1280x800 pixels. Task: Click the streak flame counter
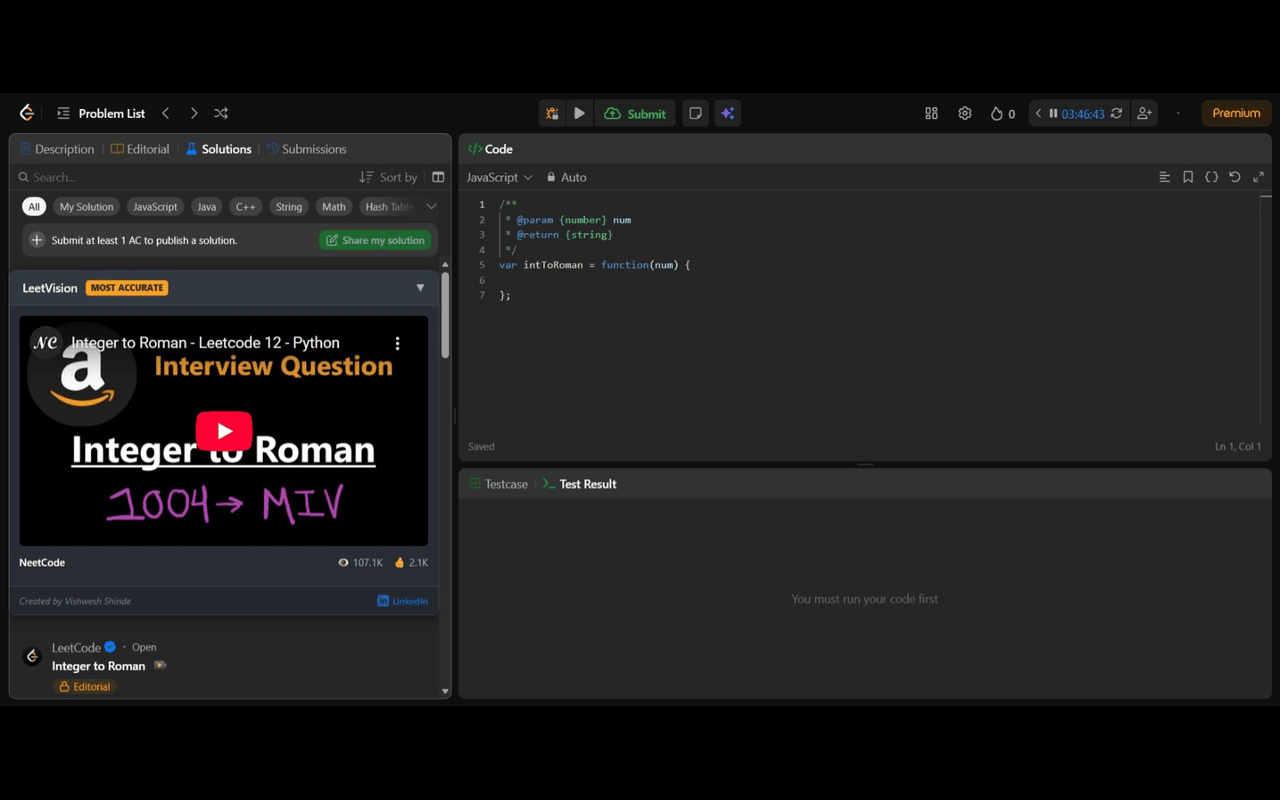click(x=1002, y=113)
